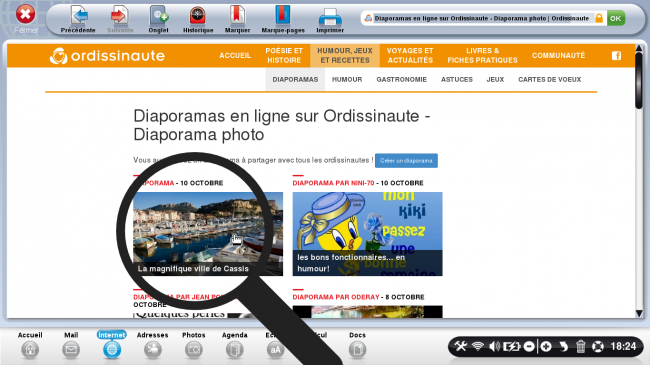Open the Historique browsing history
Viewport: 650px width, 365px height.
click(x=198, y=19)
